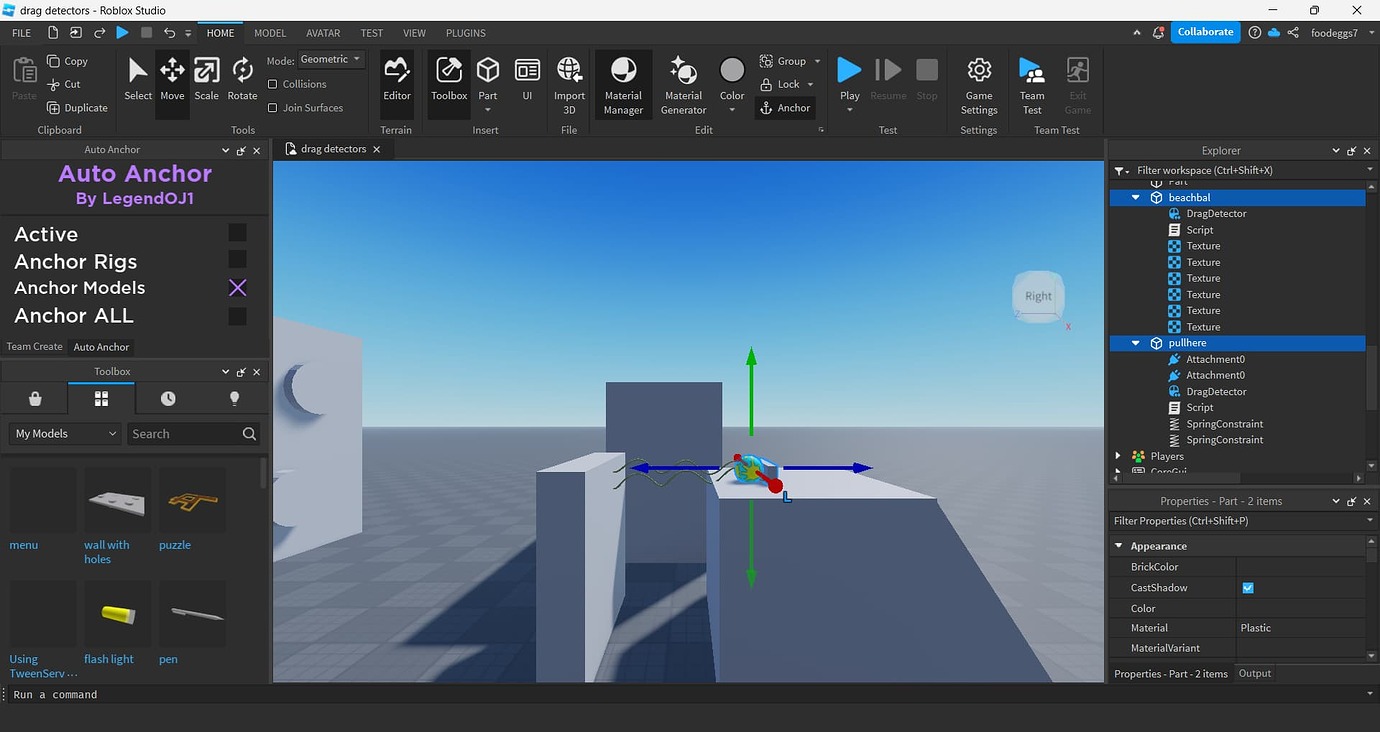Activate the Scale tool
Image resolution: width=1380 pixels, height=732 pixels.
click(x=206, y=78)
